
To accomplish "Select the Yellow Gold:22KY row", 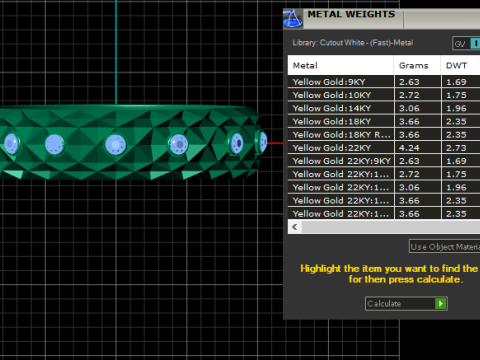I will [384, 148].
